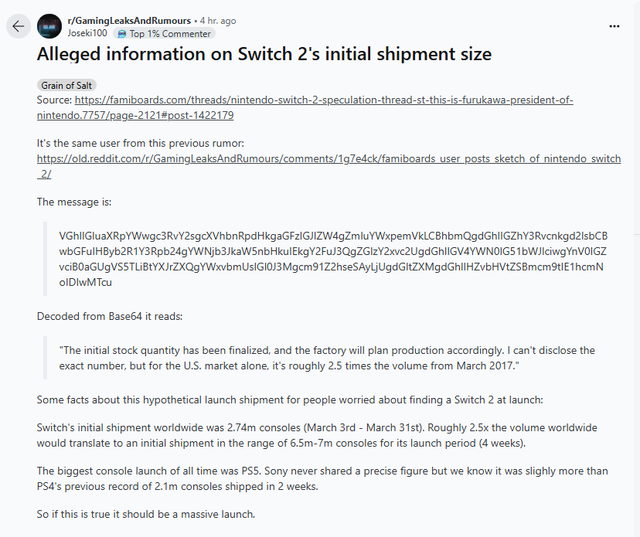Image resolution: width=640 pixels, height=537 pixels.
Task: Click the Base64 encoded message block
Action: pos(333,259)
